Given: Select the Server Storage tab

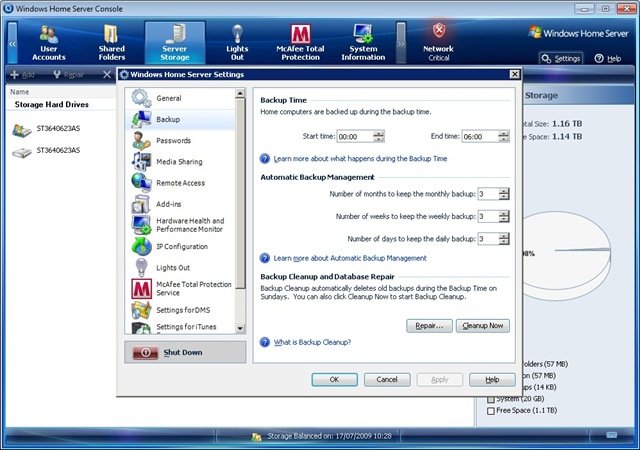Looking at the screenshot, I should pyautogui.click(x=175, y=43).
